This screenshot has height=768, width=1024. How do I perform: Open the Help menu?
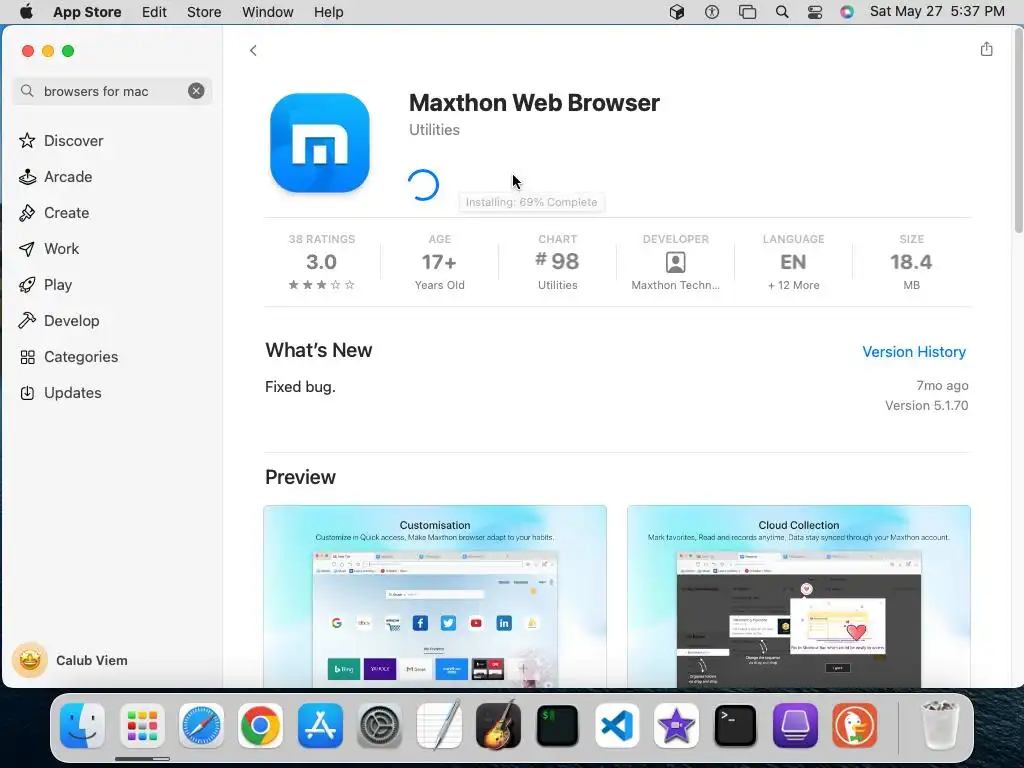point(328,12)
